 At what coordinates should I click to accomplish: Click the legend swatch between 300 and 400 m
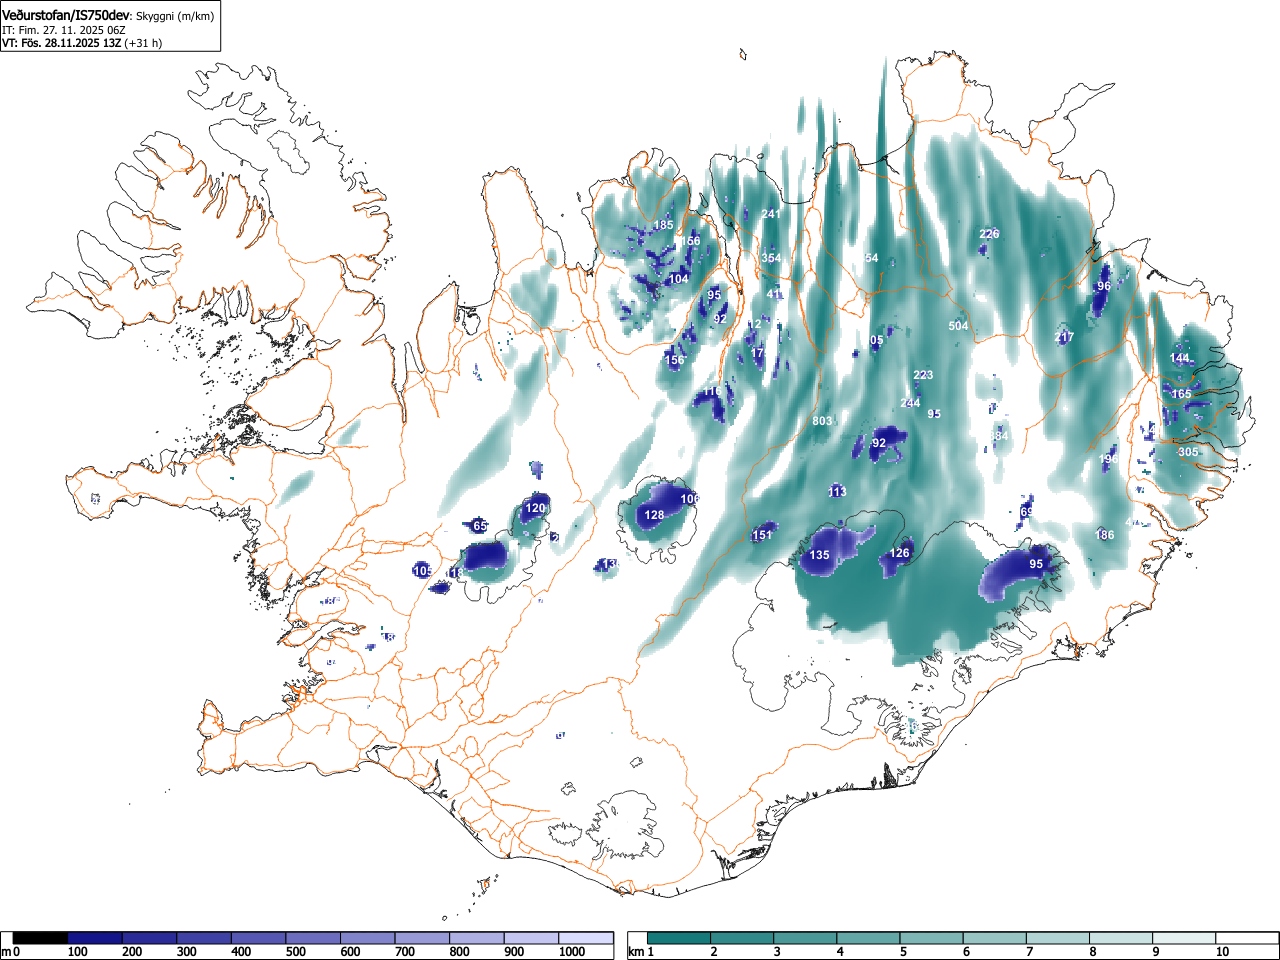(205, 938)
